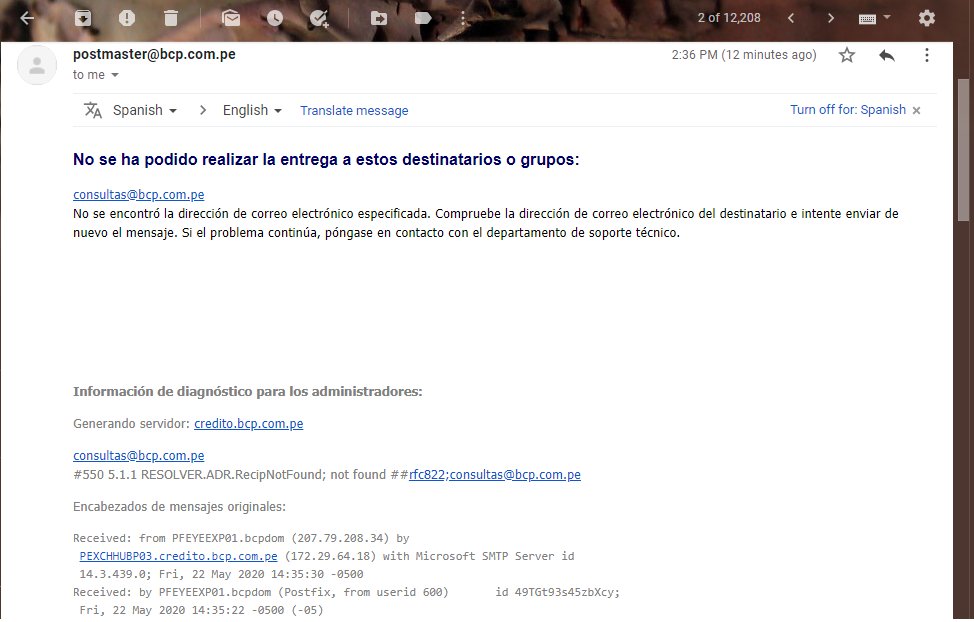Open the message's three-dot More menu
This screenshot has width=974, height=622.
point(926,55)
